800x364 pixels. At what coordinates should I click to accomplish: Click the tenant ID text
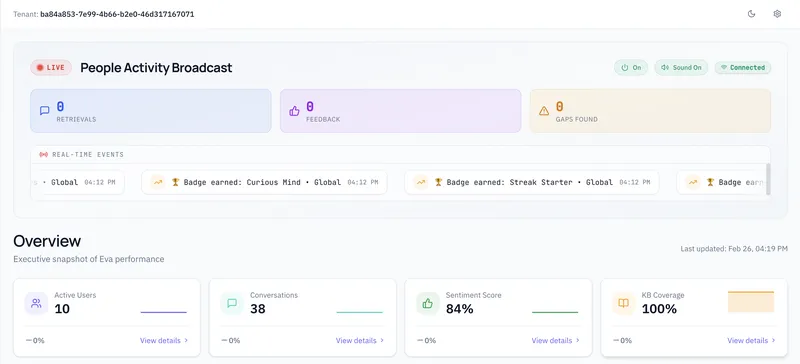(x=117, y=14)
